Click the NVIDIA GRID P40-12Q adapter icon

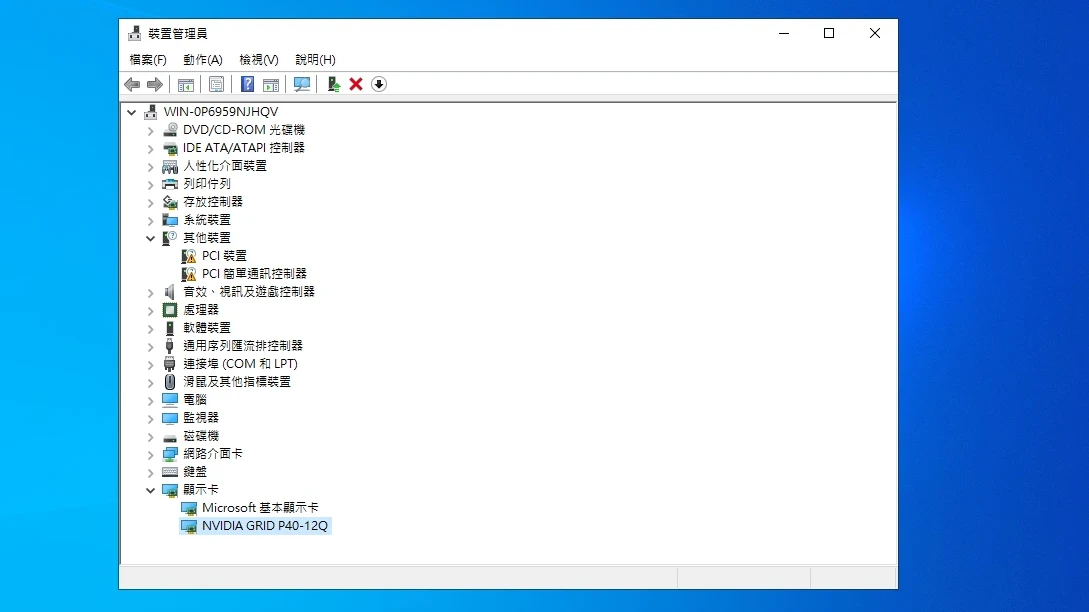coord(189,527)
